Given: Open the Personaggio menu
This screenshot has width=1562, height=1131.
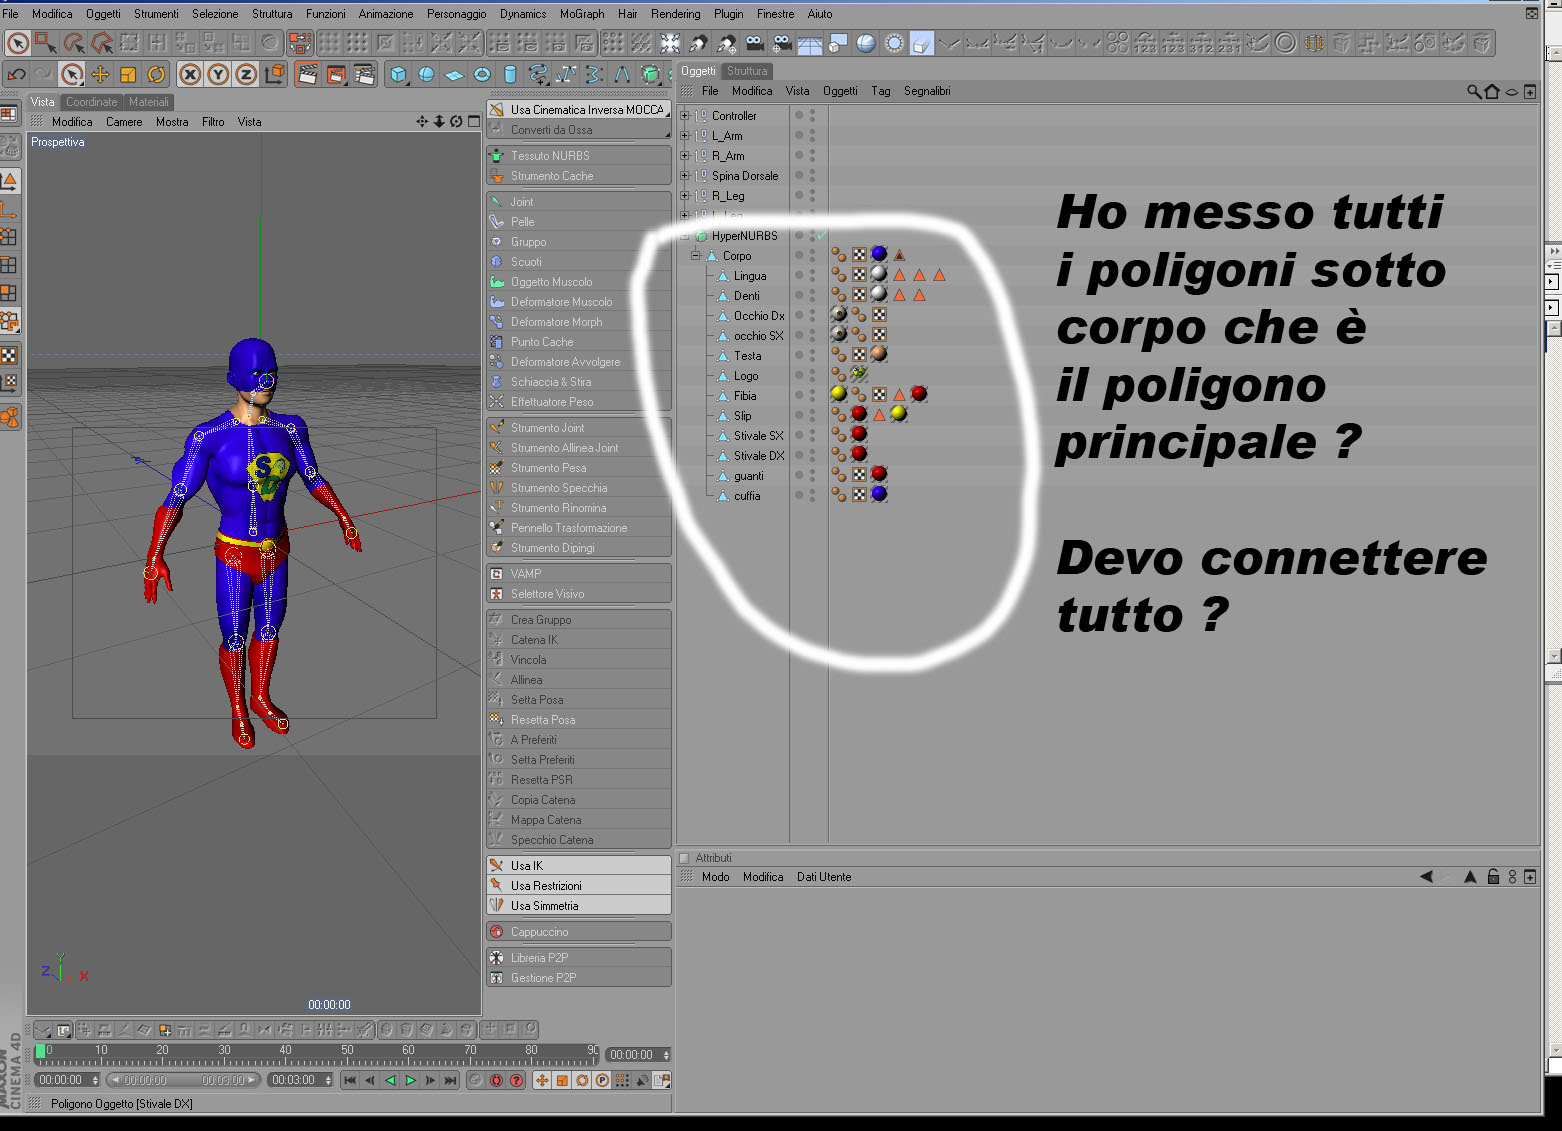Looking at the screenshot, I should pyautogui.click(x=457, y=14).
